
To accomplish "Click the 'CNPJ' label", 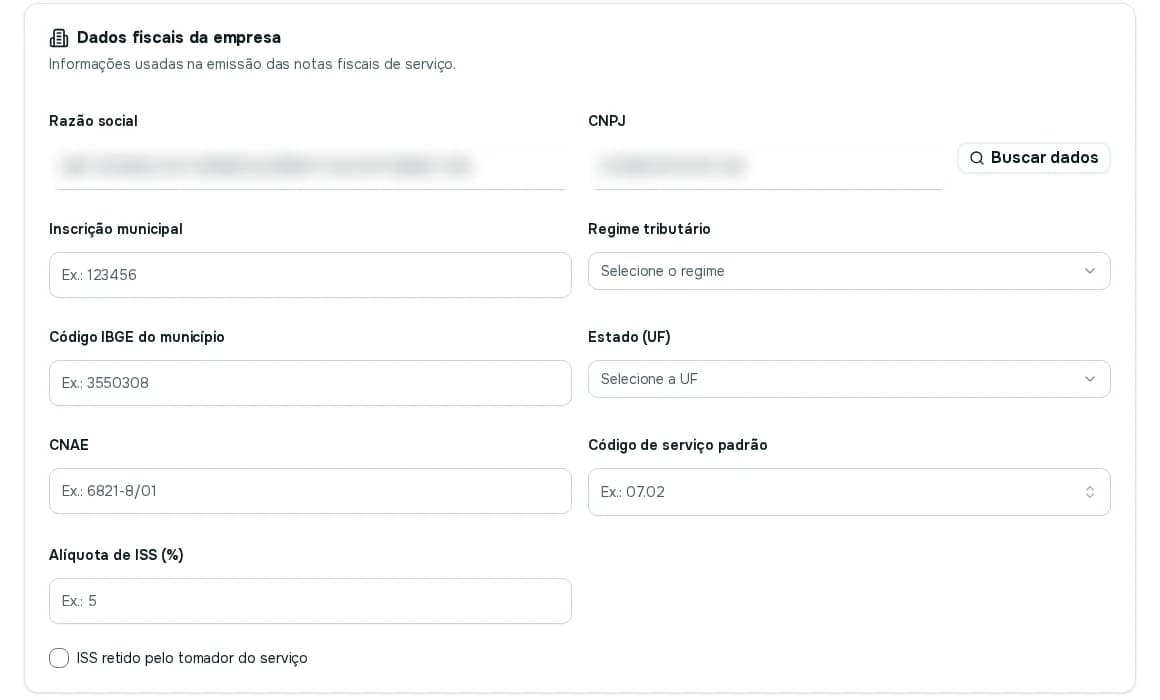I will (607, 121).
